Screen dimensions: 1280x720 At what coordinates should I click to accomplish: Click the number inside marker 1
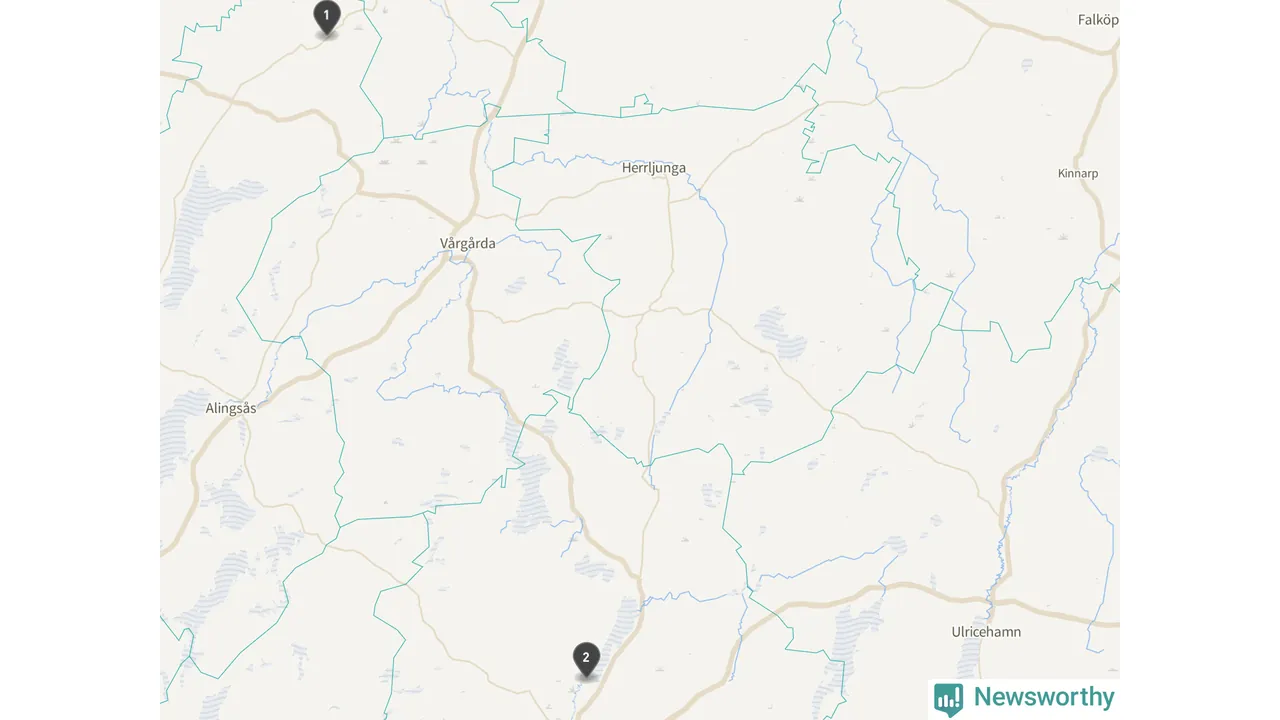pyautogui.click(x=326, y=15)
